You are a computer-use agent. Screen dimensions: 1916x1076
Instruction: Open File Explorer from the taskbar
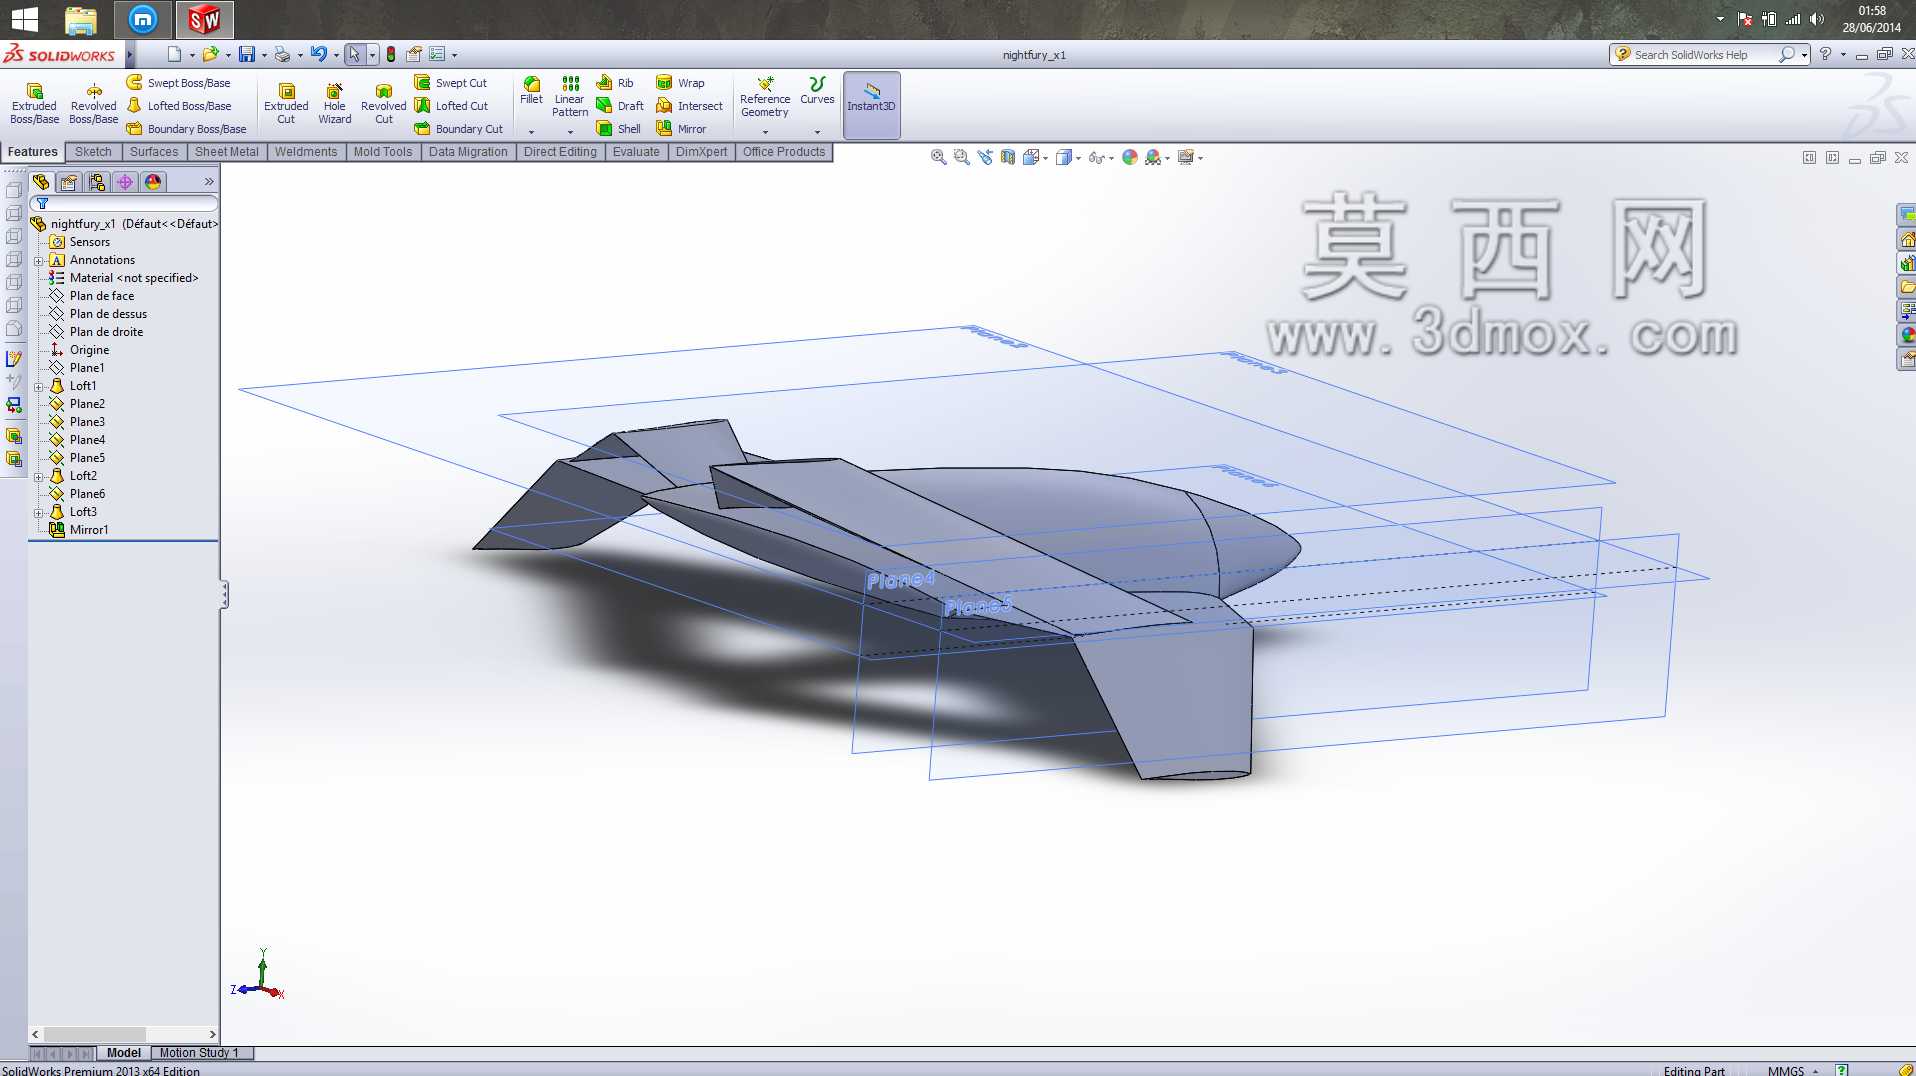pyautogui.click(x=80, y=19)
